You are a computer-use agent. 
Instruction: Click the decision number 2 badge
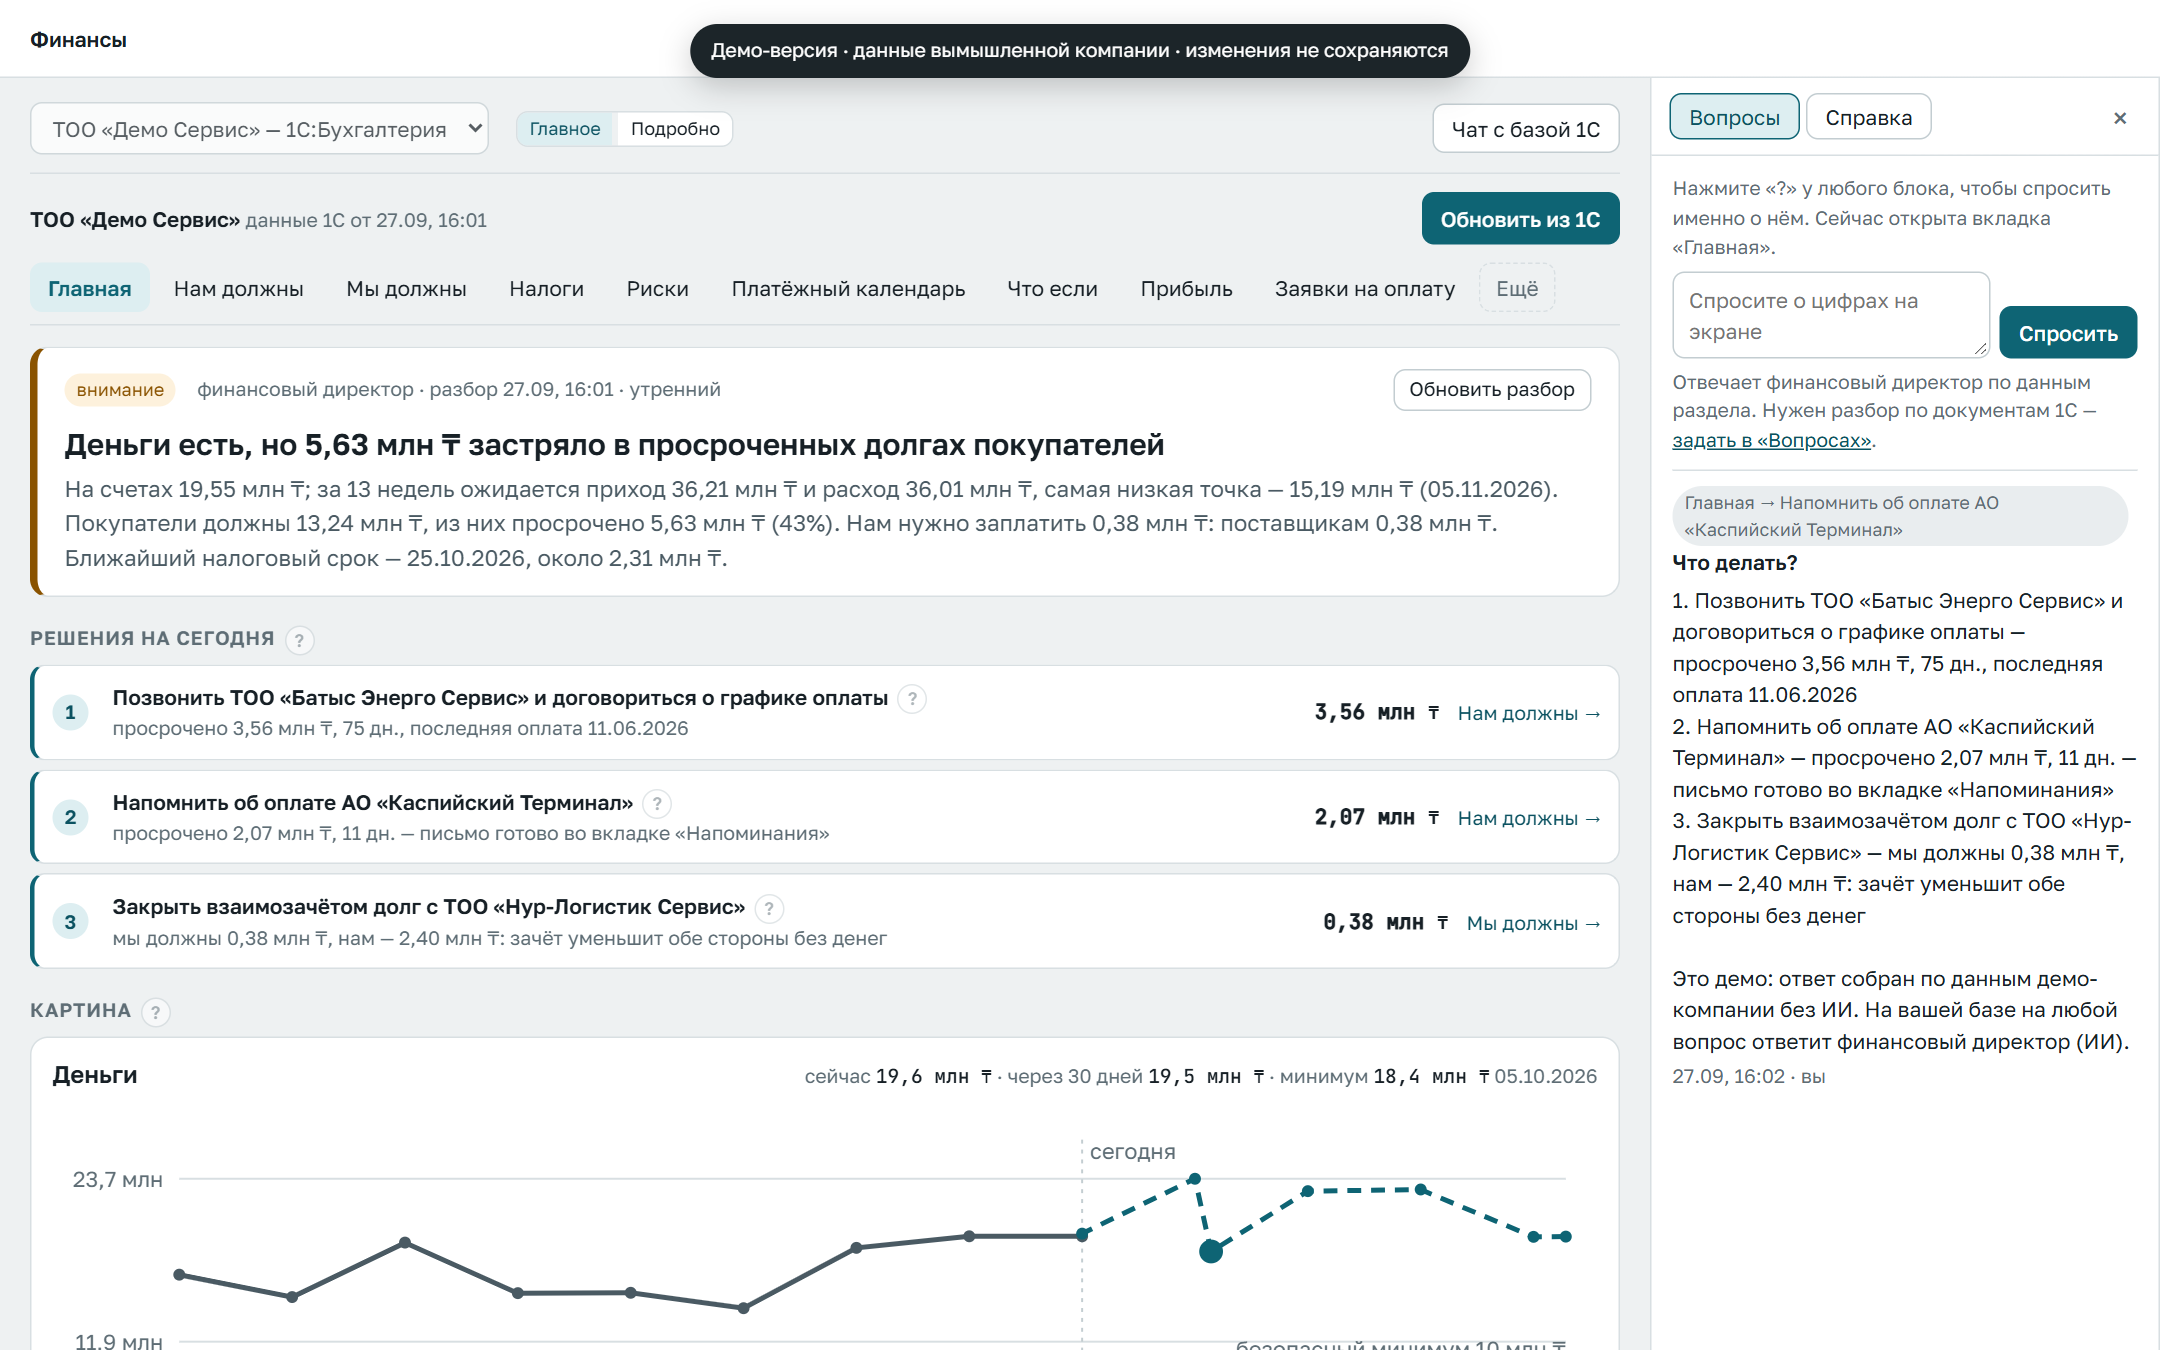click(x=70, y=817)
